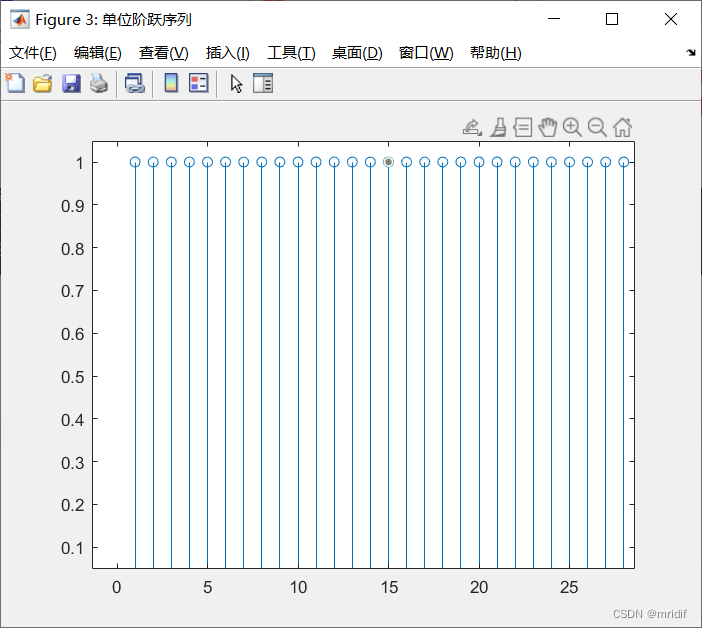The width and height of the screenshot is (702, 628).
Task: Activate the data brushing tool
Action: click(498, 128)
